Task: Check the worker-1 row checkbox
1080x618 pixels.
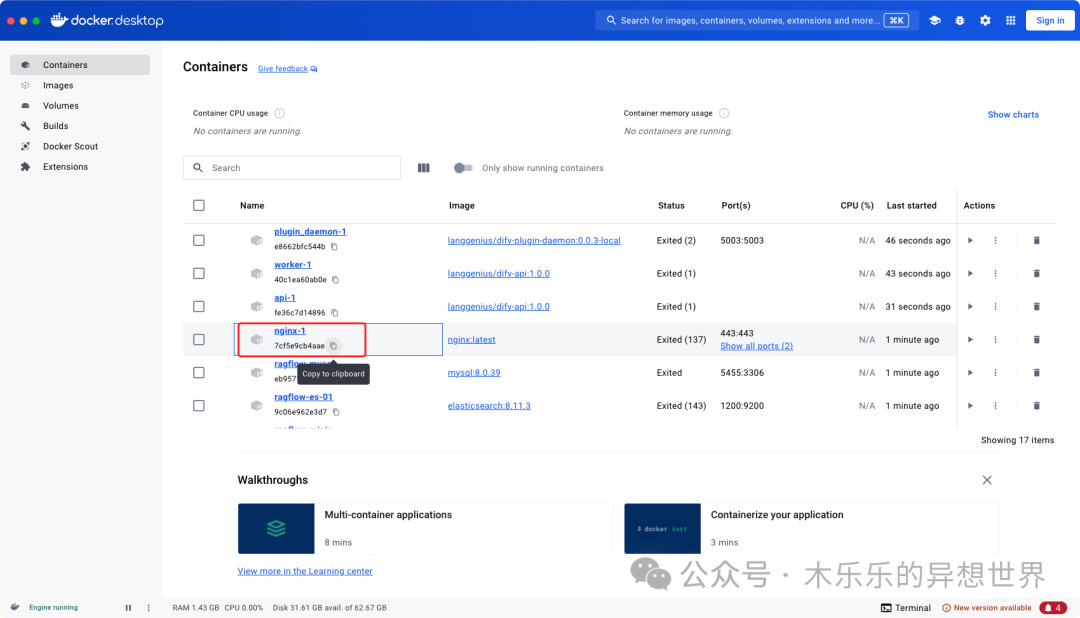Action: click(x=199, y=274)
